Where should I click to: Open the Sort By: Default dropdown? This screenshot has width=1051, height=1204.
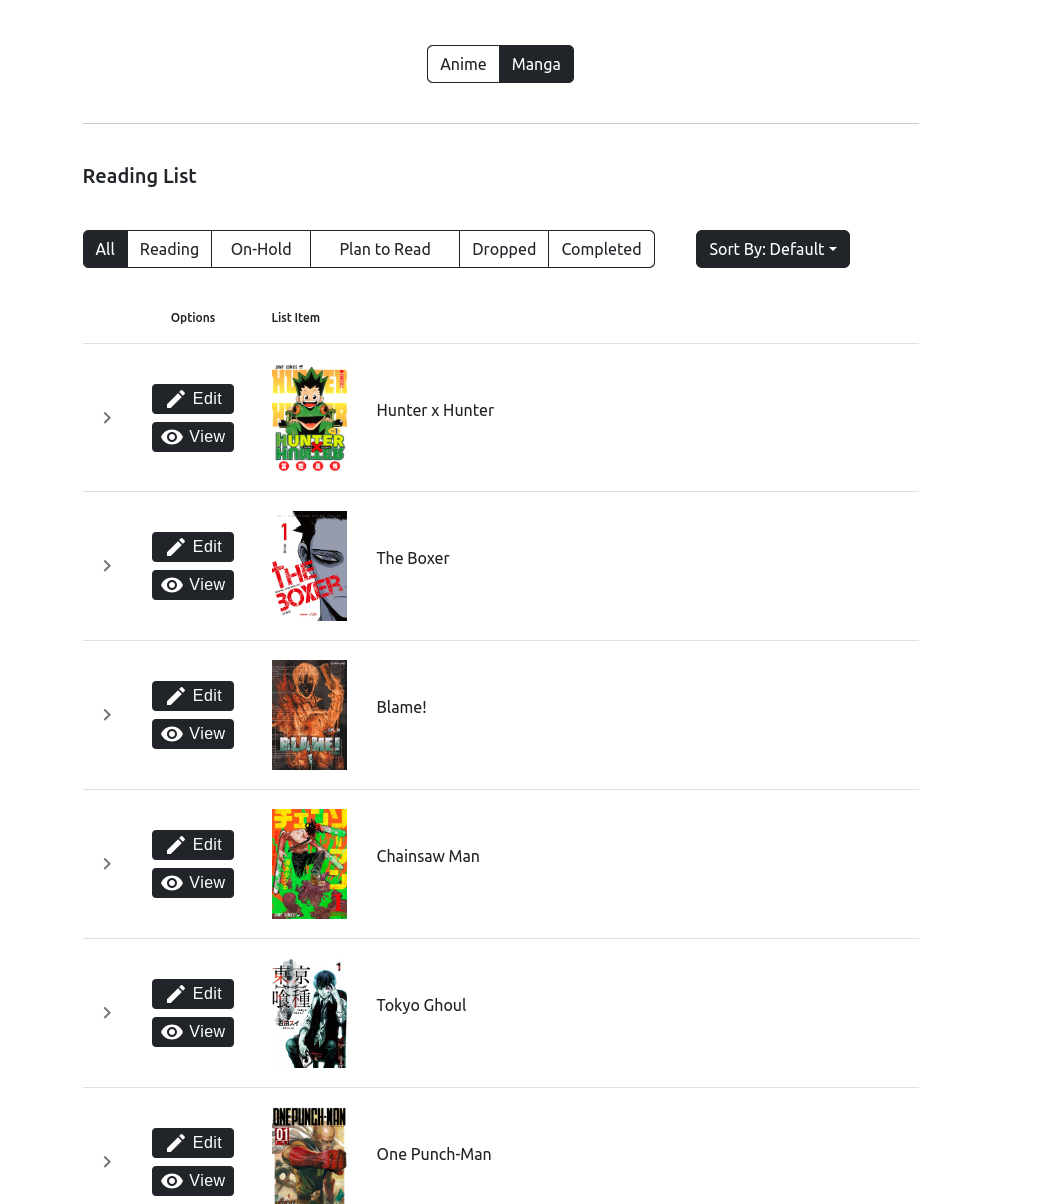772,249
